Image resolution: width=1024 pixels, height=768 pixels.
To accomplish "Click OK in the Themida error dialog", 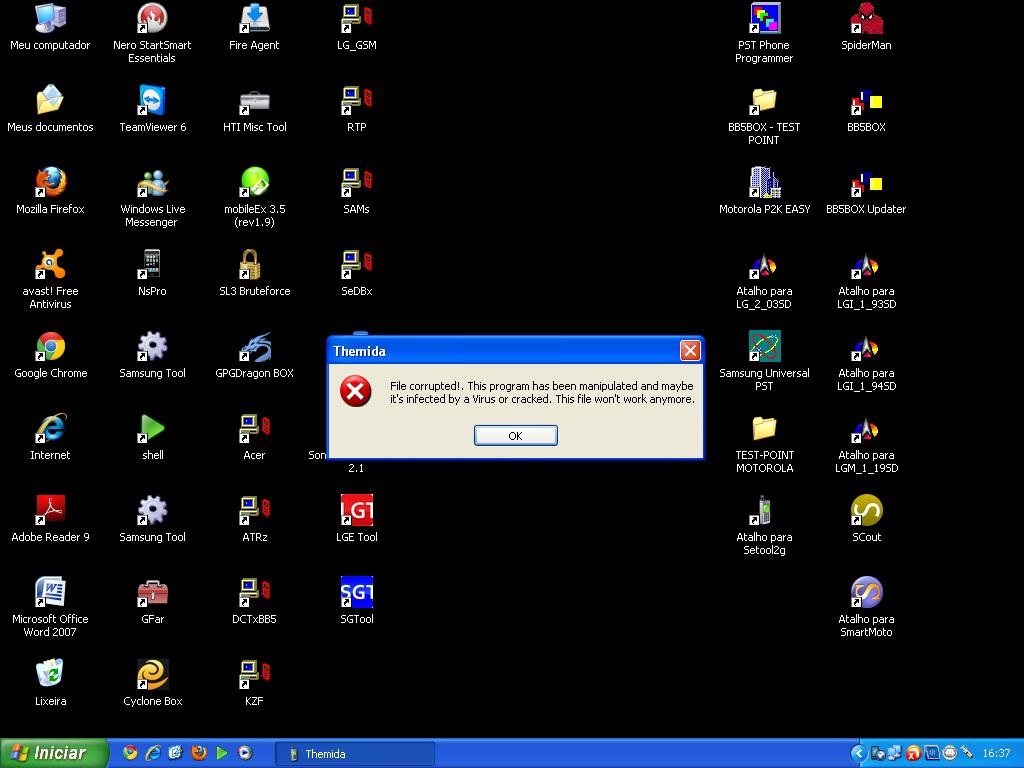I will click(515, 436).
